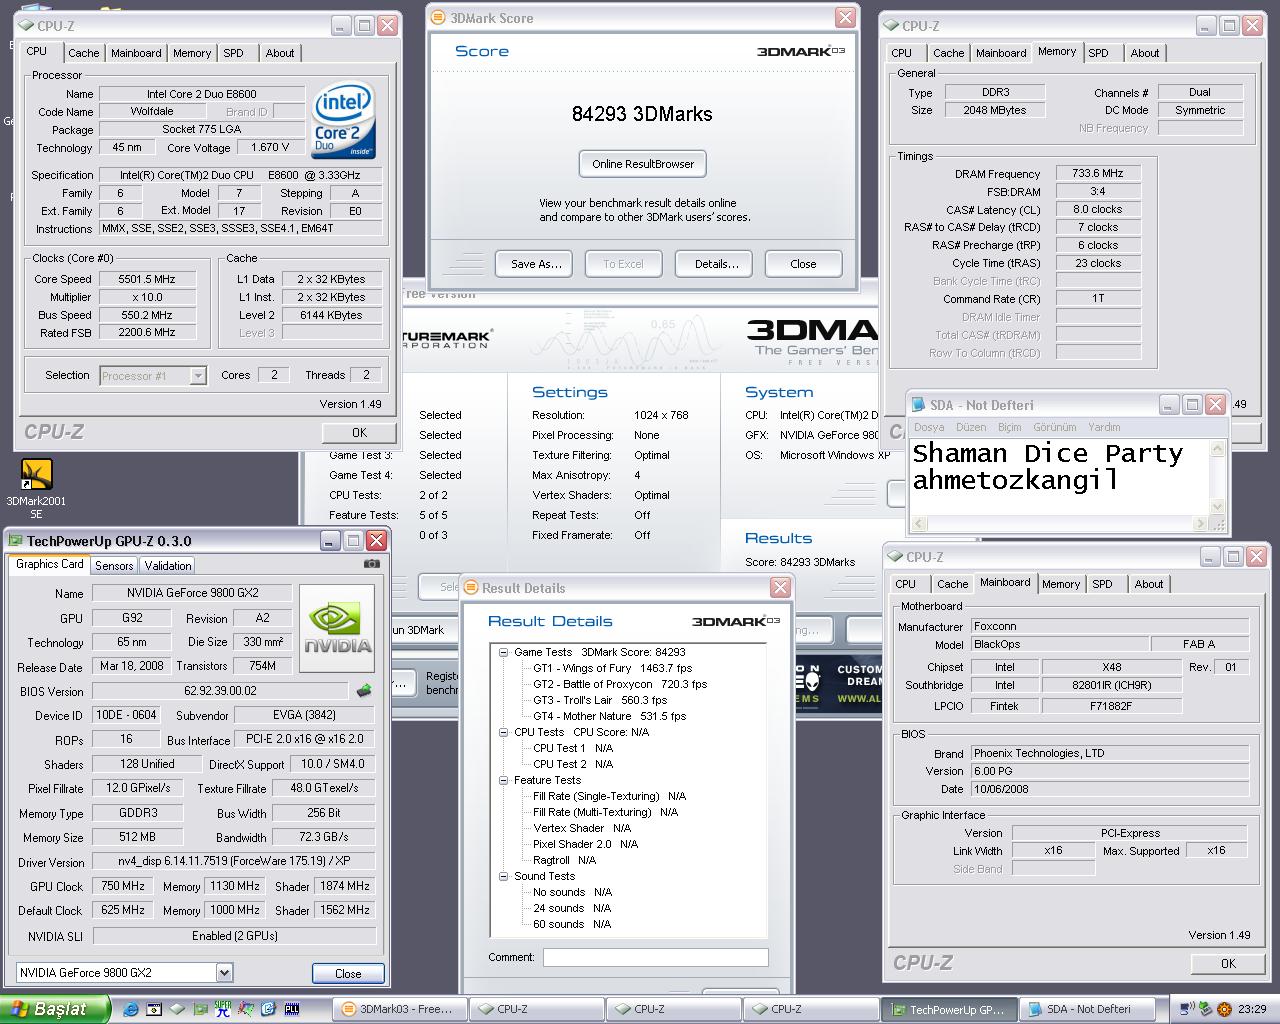Click the BlackOps motherboard model field

click(x=1058, y=645)
